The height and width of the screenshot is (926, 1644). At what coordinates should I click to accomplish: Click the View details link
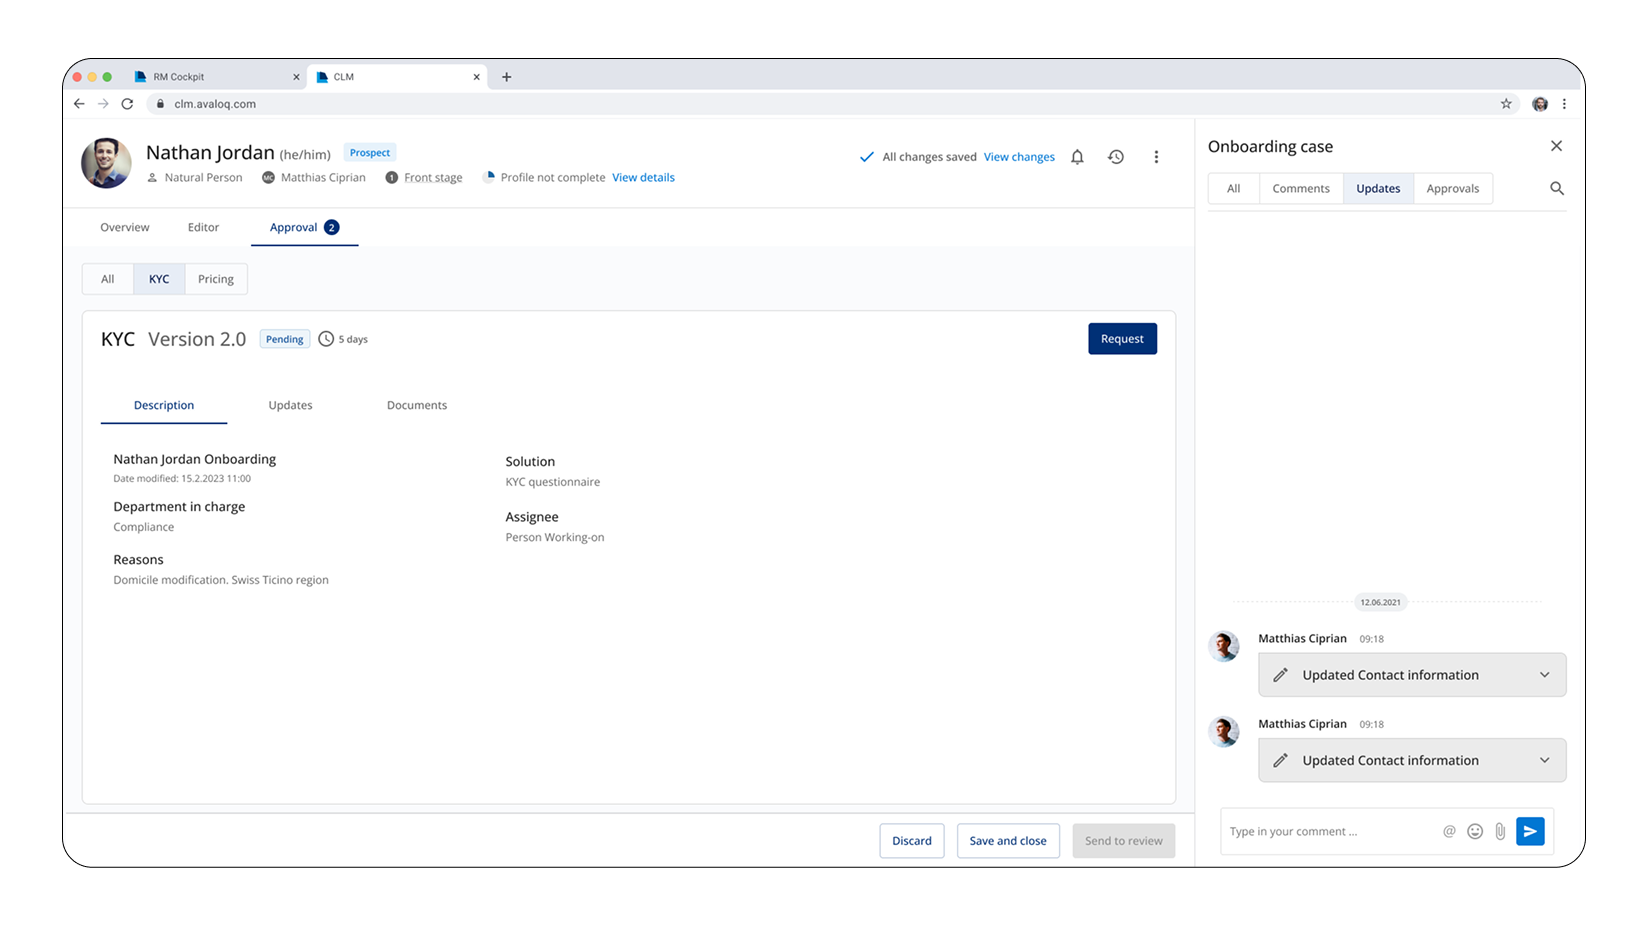tap(643, 178)
